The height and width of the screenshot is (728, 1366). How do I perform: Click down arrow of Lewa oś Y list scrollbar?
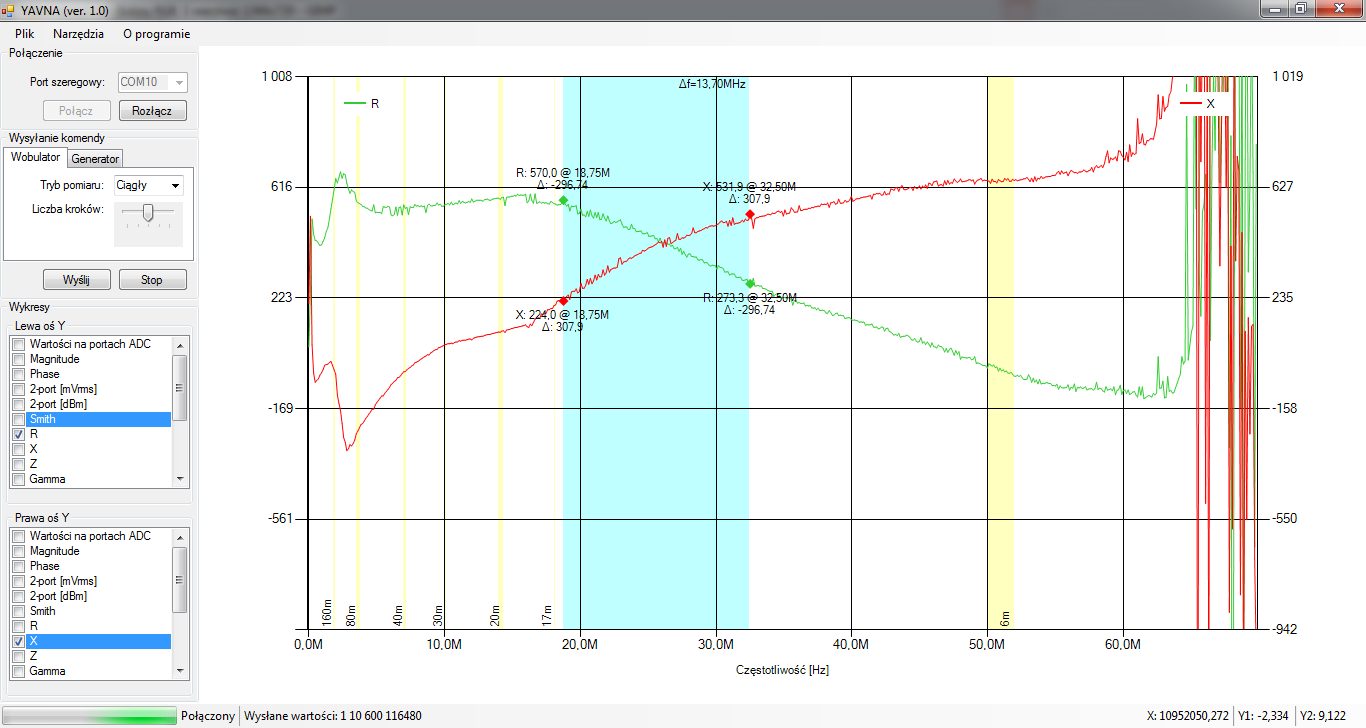pyautogui.click(x=180, y=479)
